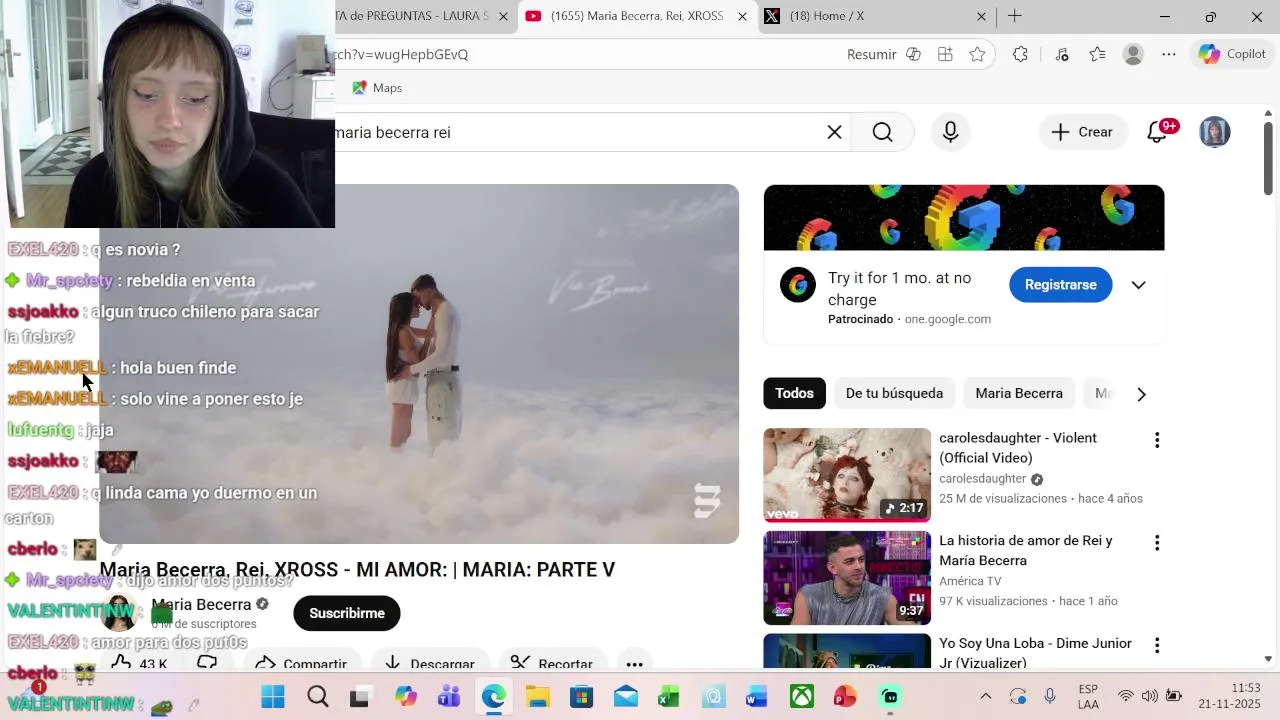Open File Explorer from taskbar
This screenshot has width=1280, height=720.
[537, 696]
